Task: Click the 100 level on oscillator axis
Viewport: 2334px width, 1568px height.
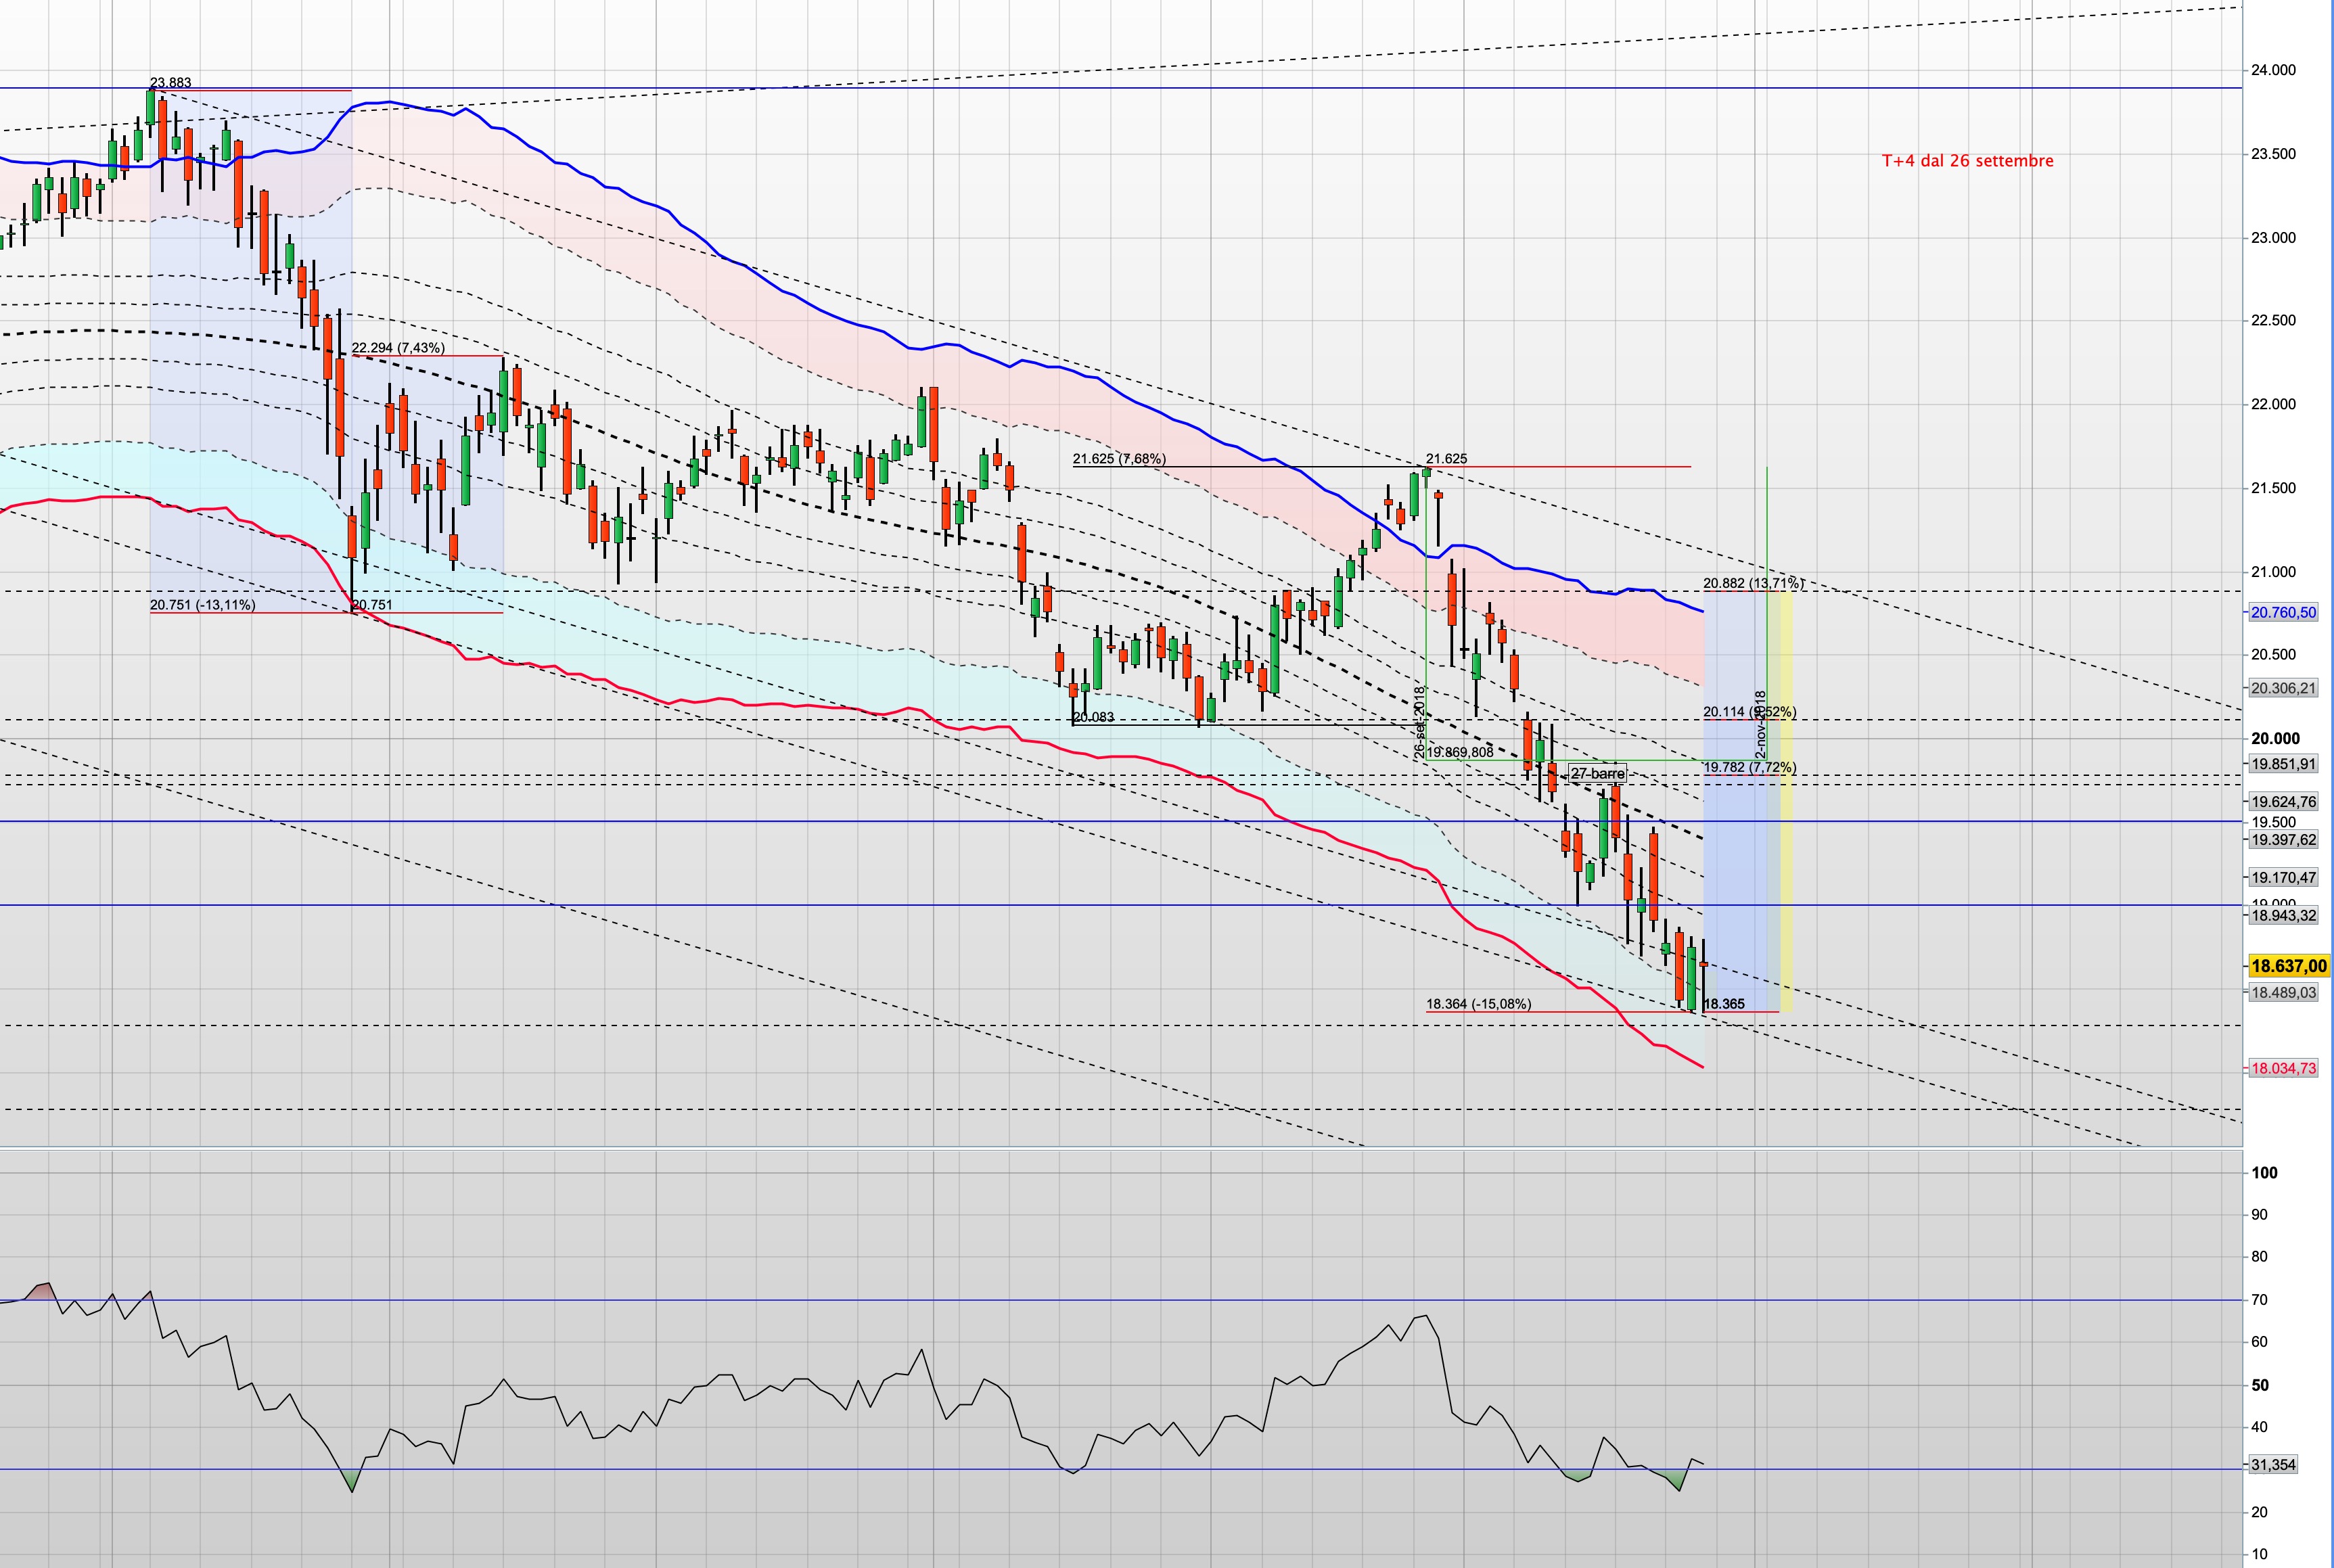Action: 2264,1173
